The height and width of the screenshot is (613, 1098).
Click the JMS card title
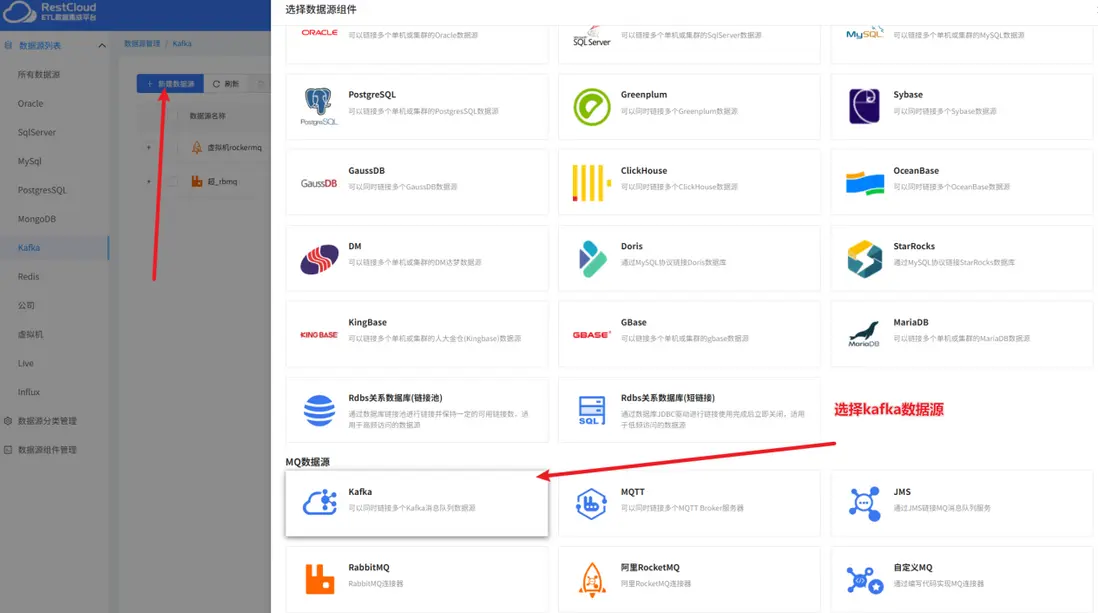[x=902, y=492]
